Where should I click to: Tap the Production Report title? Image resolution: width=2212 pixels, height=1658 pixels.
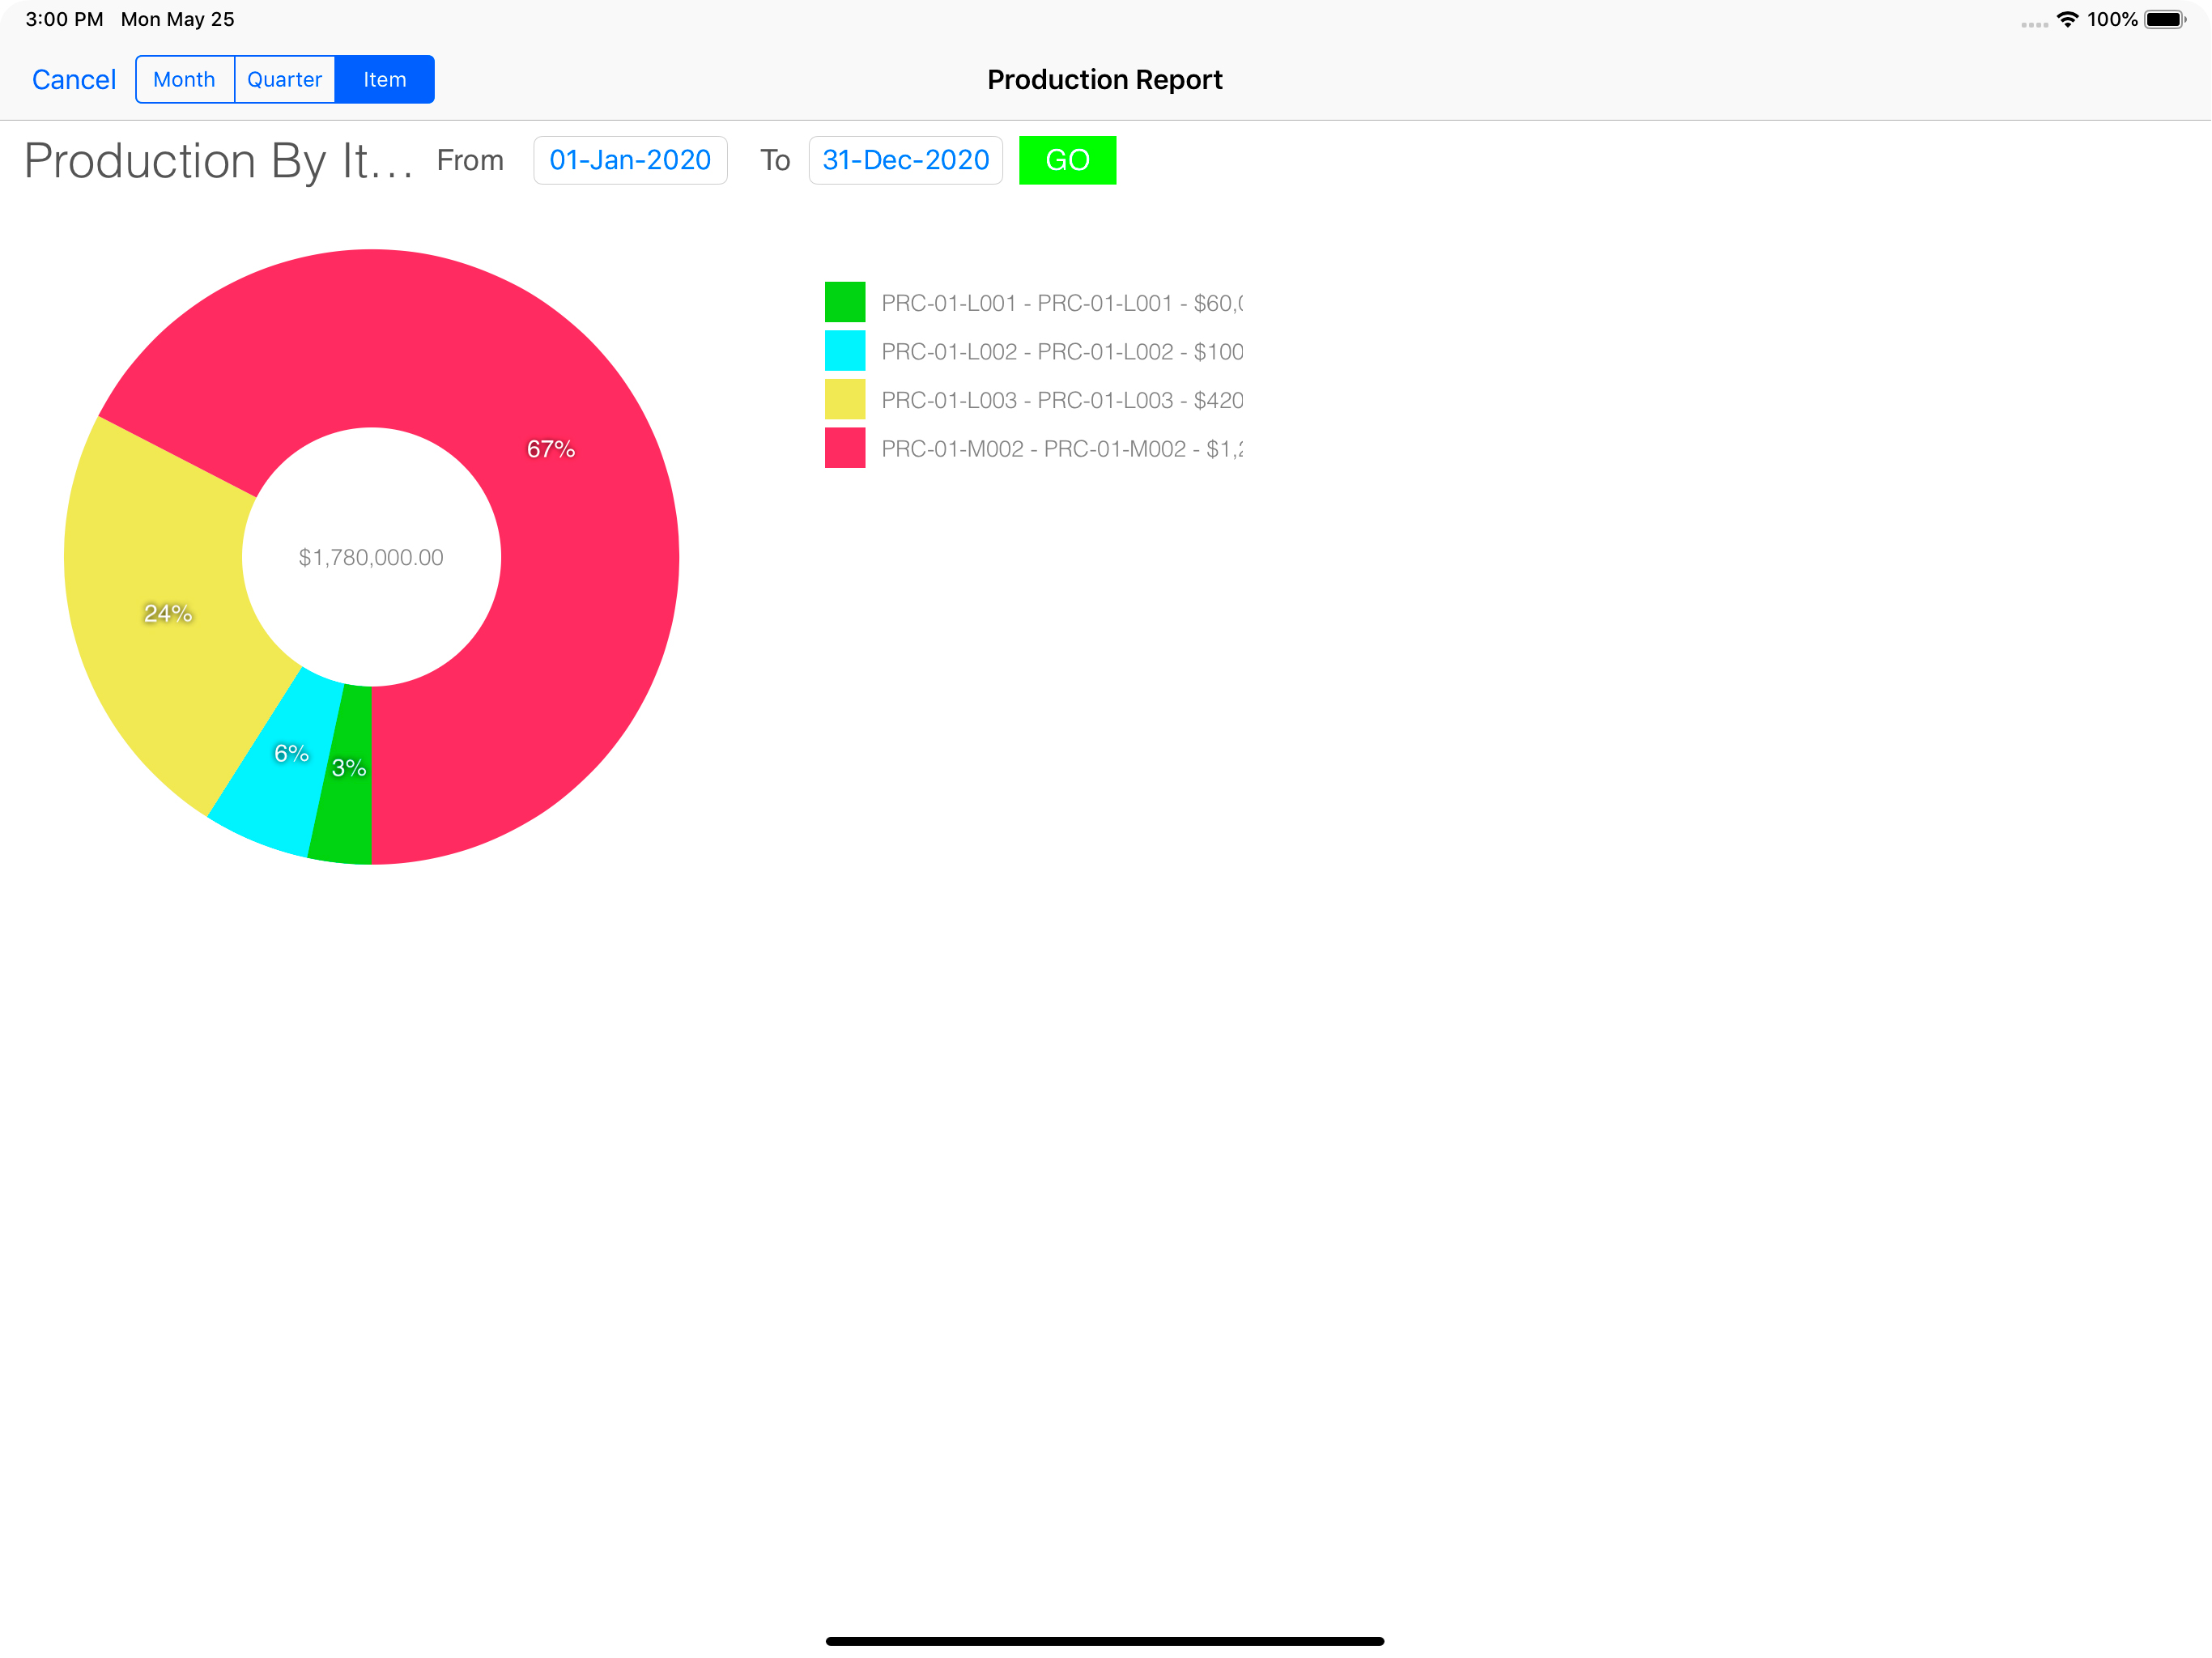pos(1105,80)
